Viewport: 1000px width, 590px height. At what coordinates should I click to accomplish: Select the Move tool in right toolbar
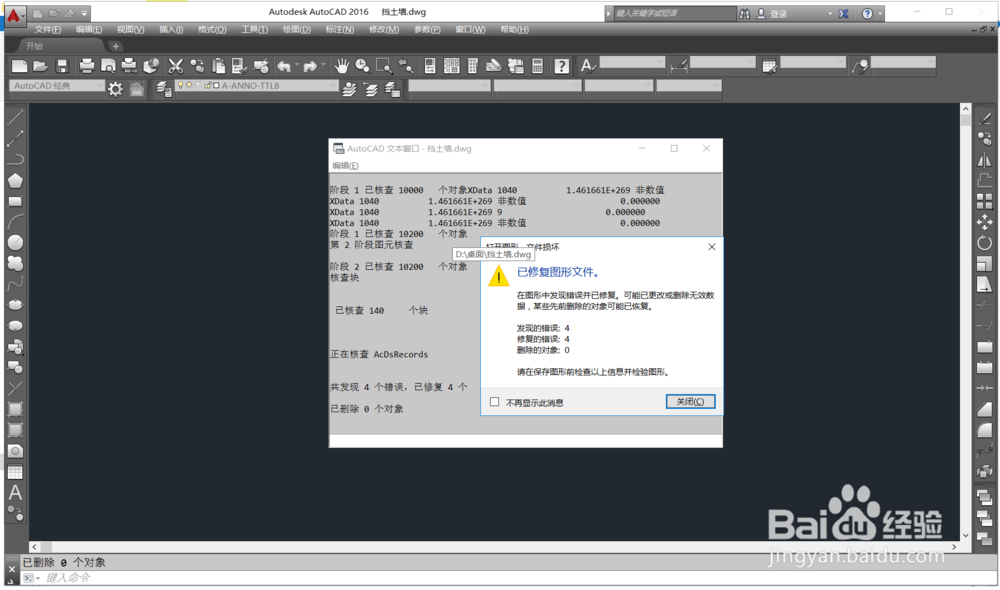click(x=985, y=222)
